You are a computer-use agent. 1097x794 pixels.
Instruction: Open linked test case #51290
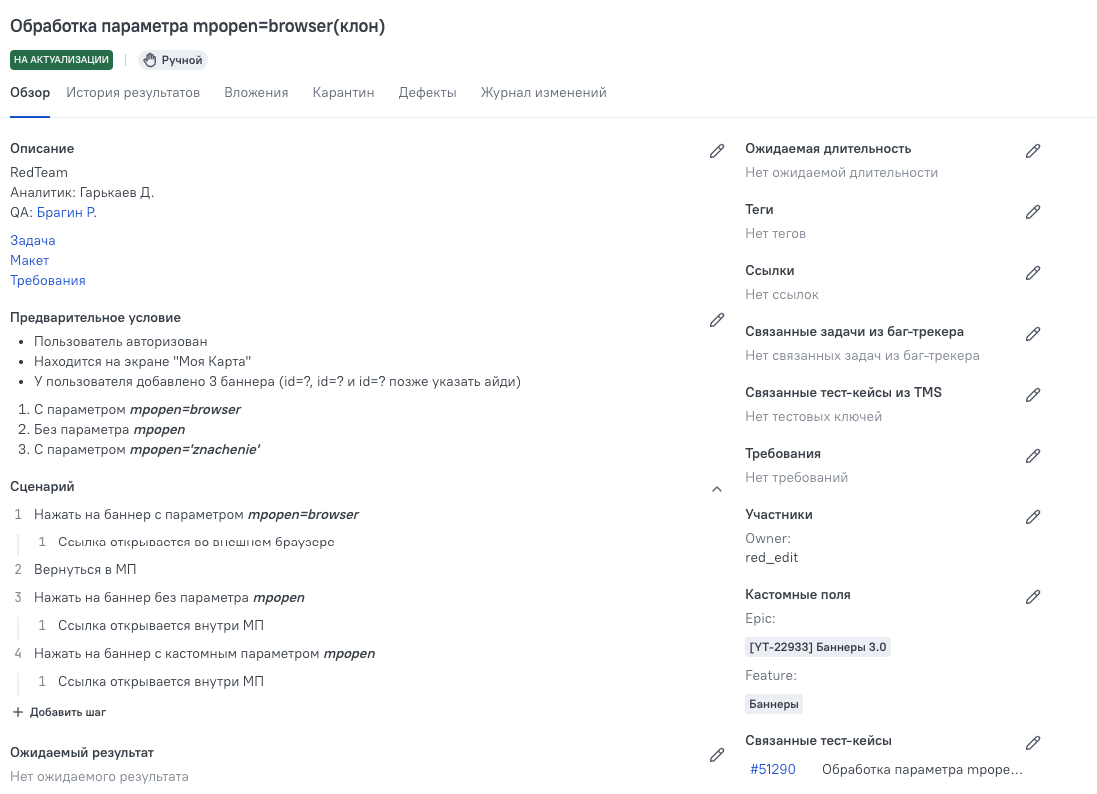pyautogui.click(x=770, y=769)
